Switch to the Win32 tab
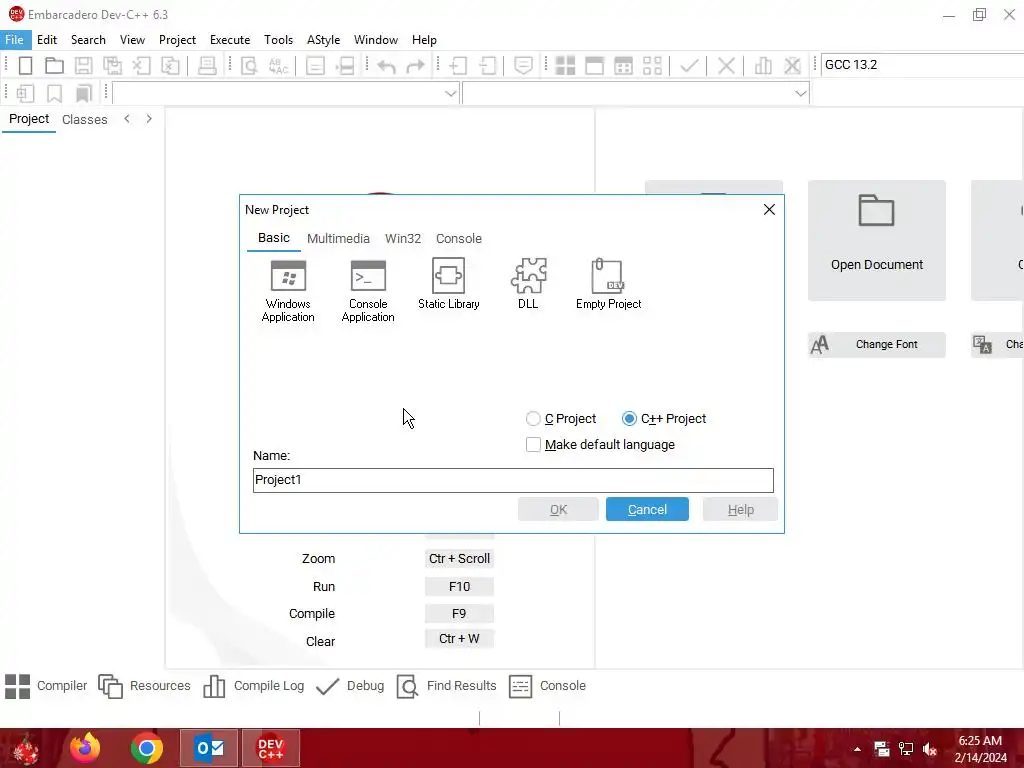The height and width of the screenshot is (768, 1024). pyautogui.click(x=403, y=238)
